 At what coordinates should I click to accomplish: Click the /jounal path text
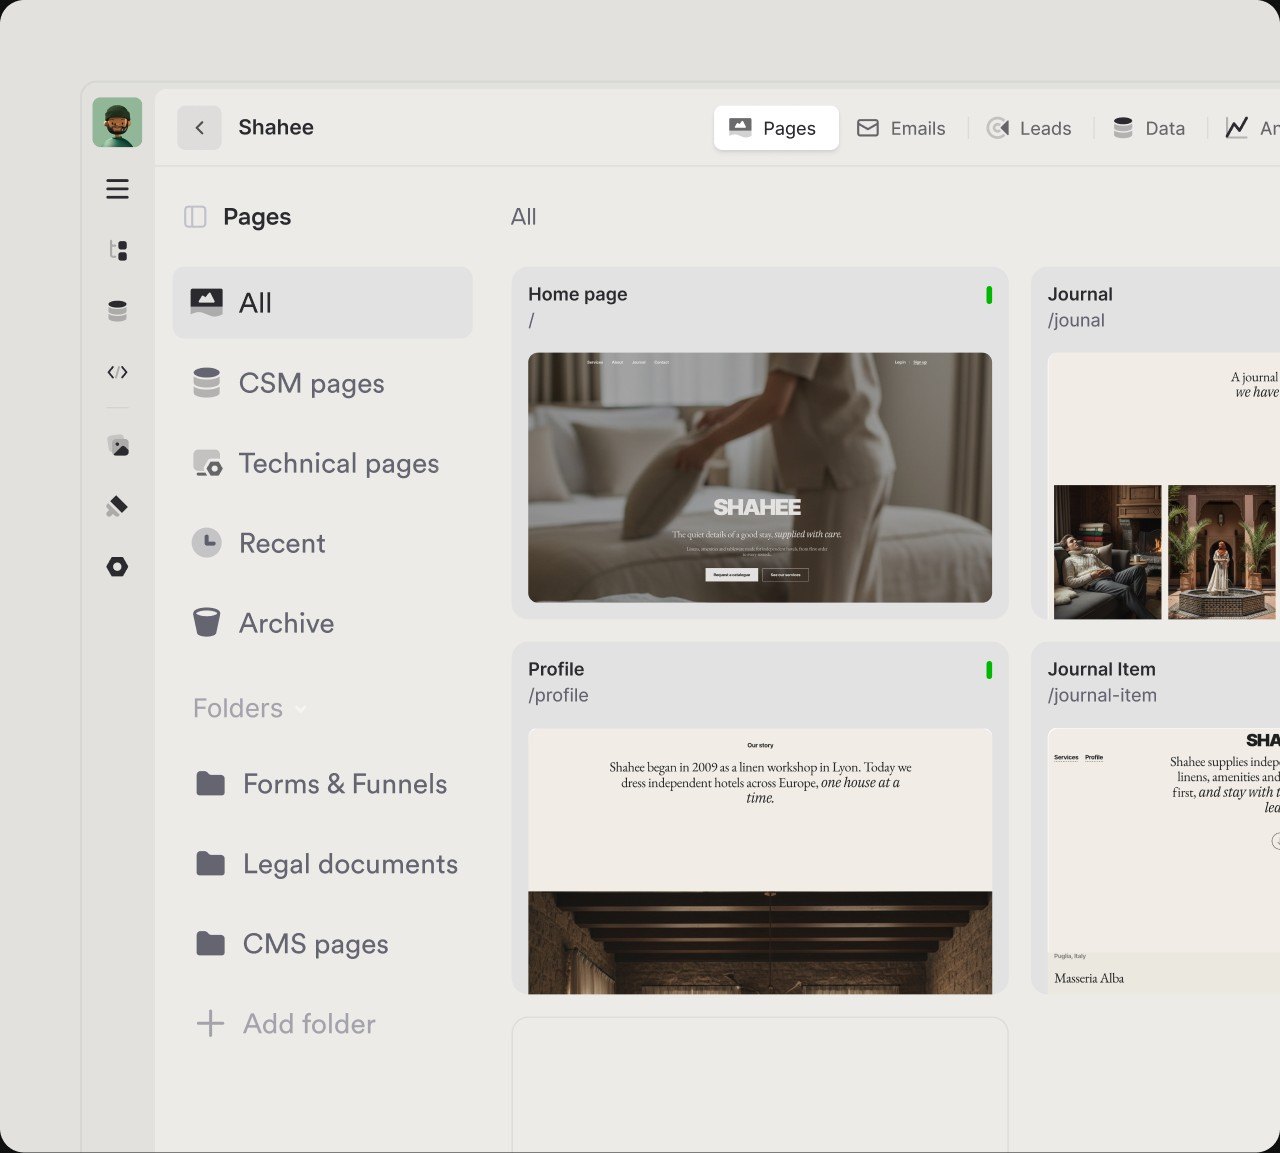point(1076,320)
